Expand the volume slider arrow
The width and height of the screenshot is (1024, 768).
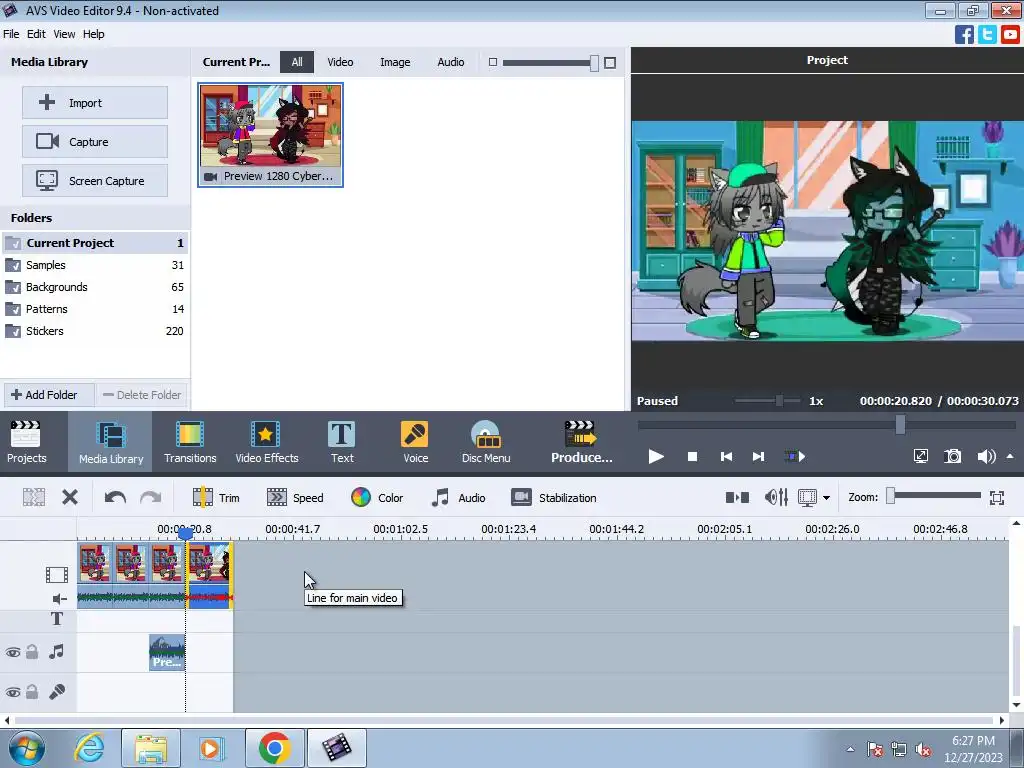1010,456
